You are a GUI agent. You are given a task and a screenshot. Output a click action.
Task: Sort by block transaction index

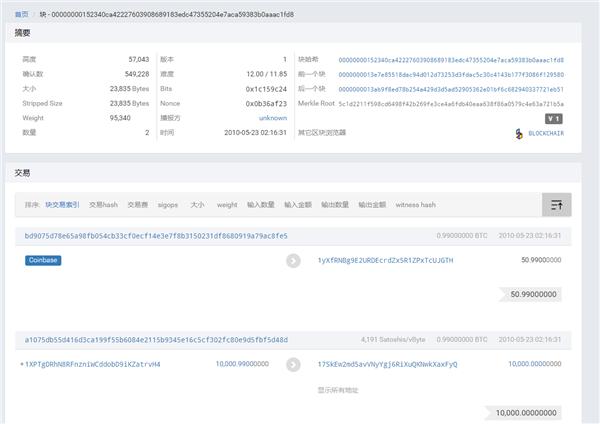click(62, 205)
